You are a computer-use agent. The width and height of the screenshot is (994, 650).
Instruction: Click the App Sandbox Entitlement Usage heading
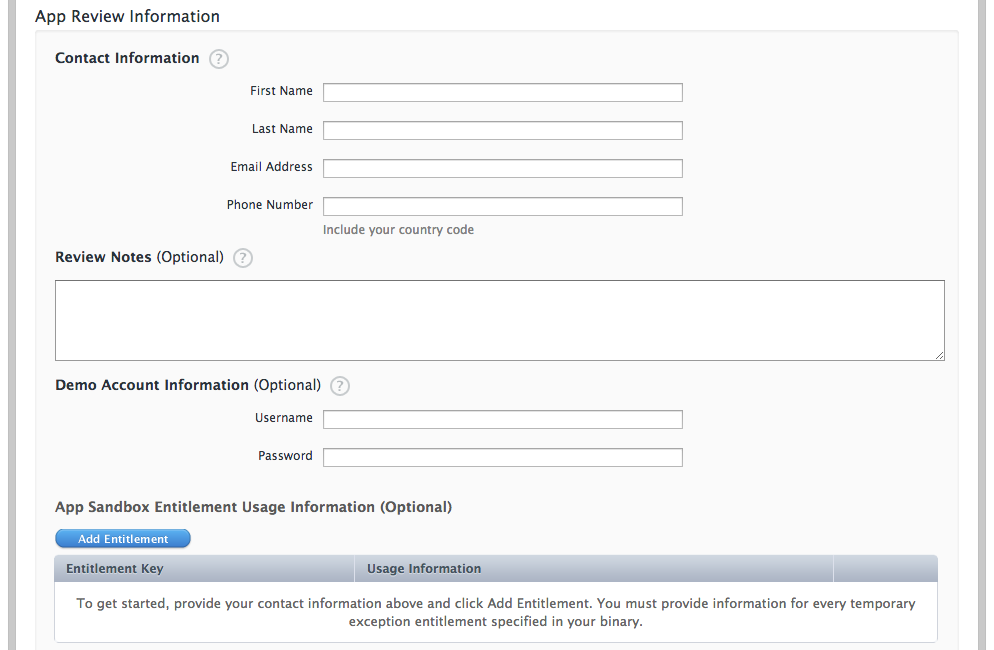click(253, 507)
